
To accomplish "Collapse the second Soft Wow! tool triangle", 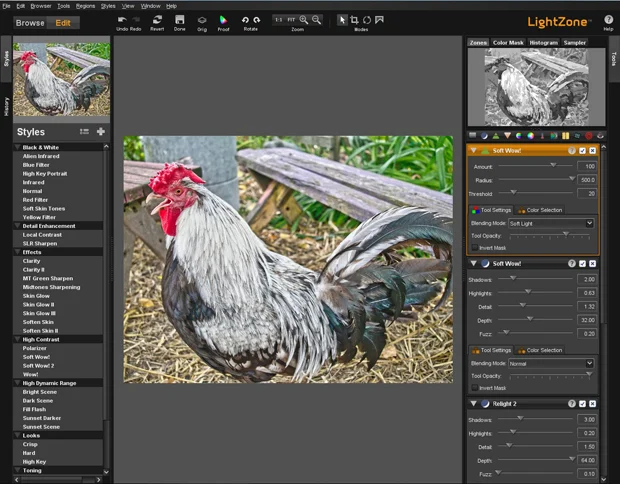I will pos(473,263).
